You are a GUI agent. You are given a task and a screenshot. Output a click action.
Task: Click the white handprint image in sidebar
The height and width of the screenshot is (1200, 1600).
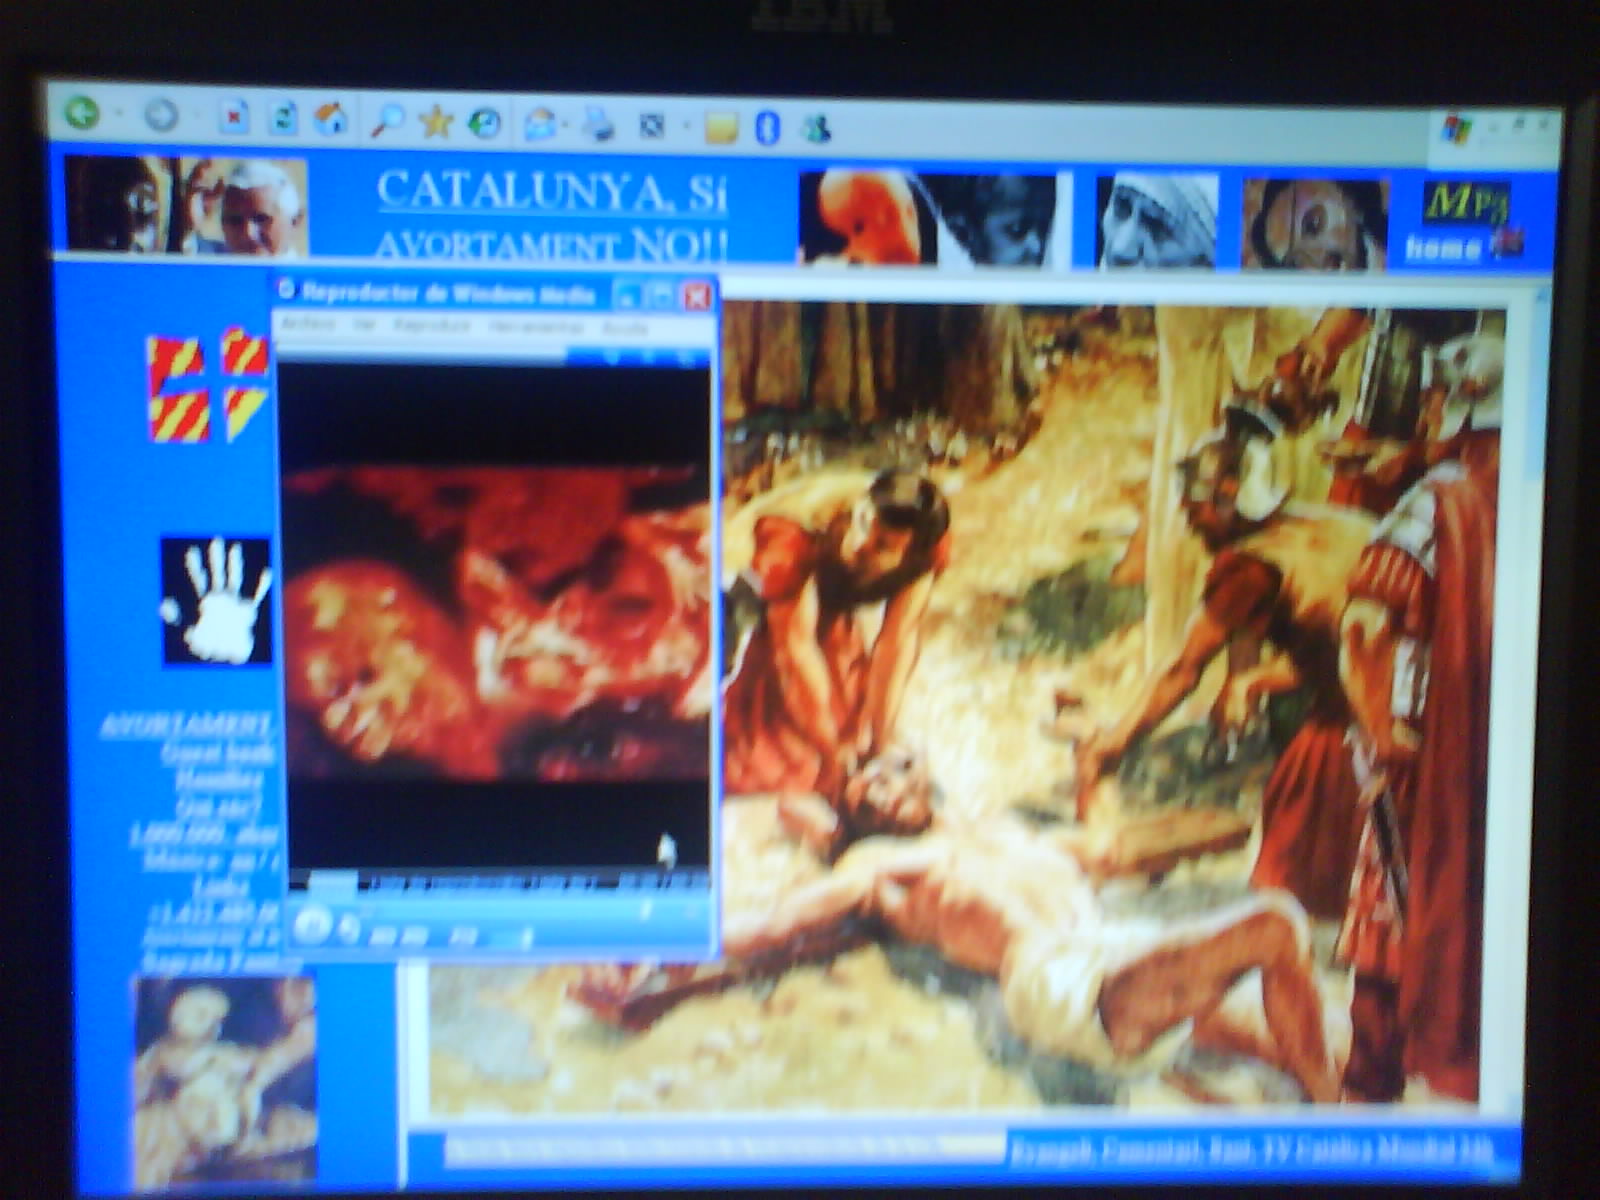point(217,601)
